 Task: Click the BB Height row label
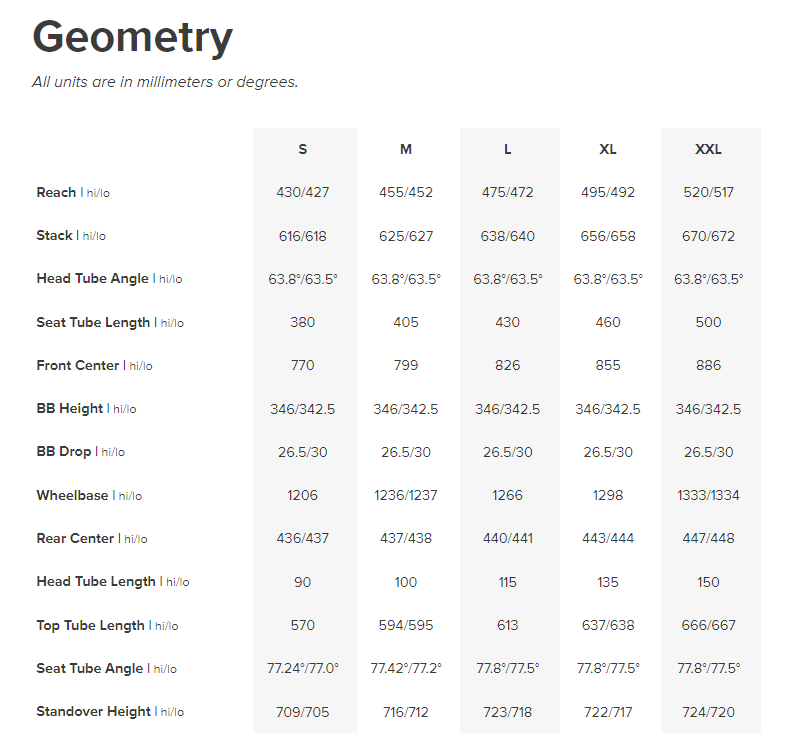coord(70,408)
